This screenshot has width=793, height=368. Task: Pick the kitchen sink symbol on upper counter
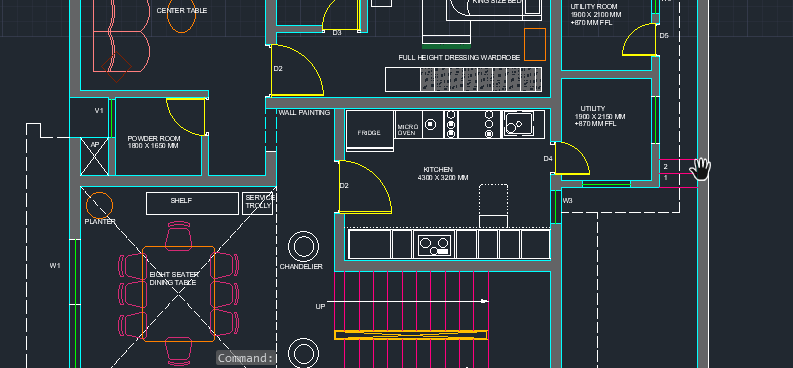click(x=518, y=124)
